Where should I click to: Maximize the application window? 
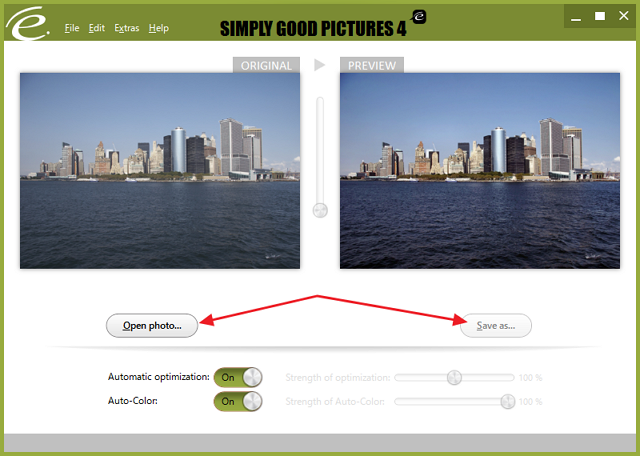tap(600, 16)
